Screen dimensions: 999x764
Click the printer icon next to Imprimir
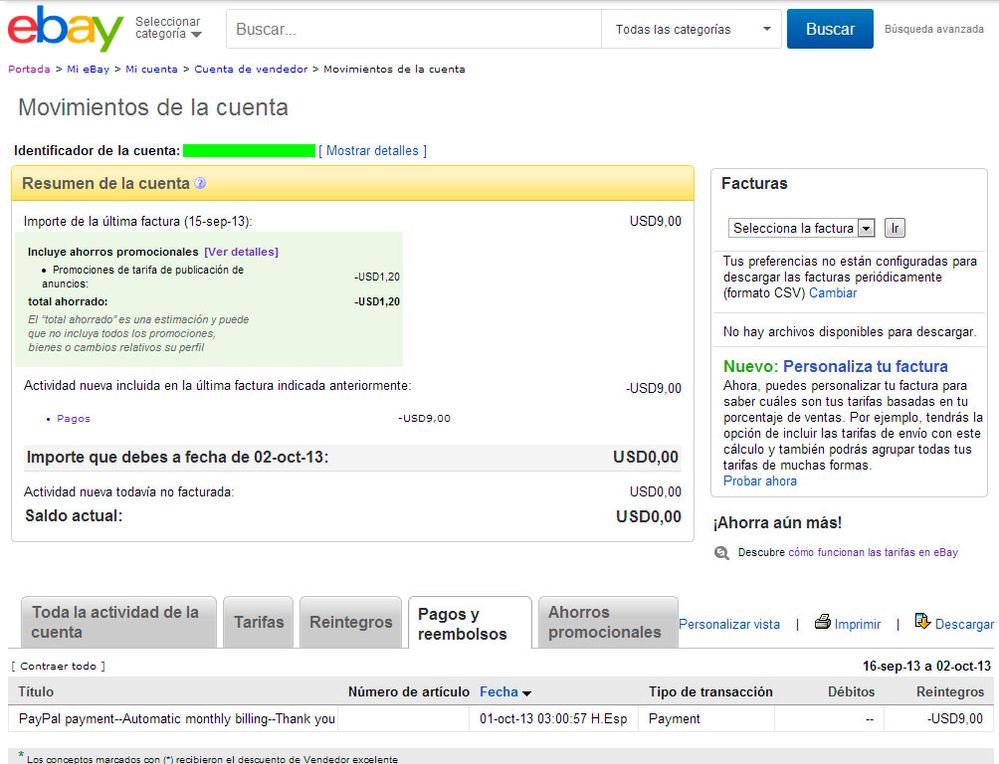click(x=823, y=622)
